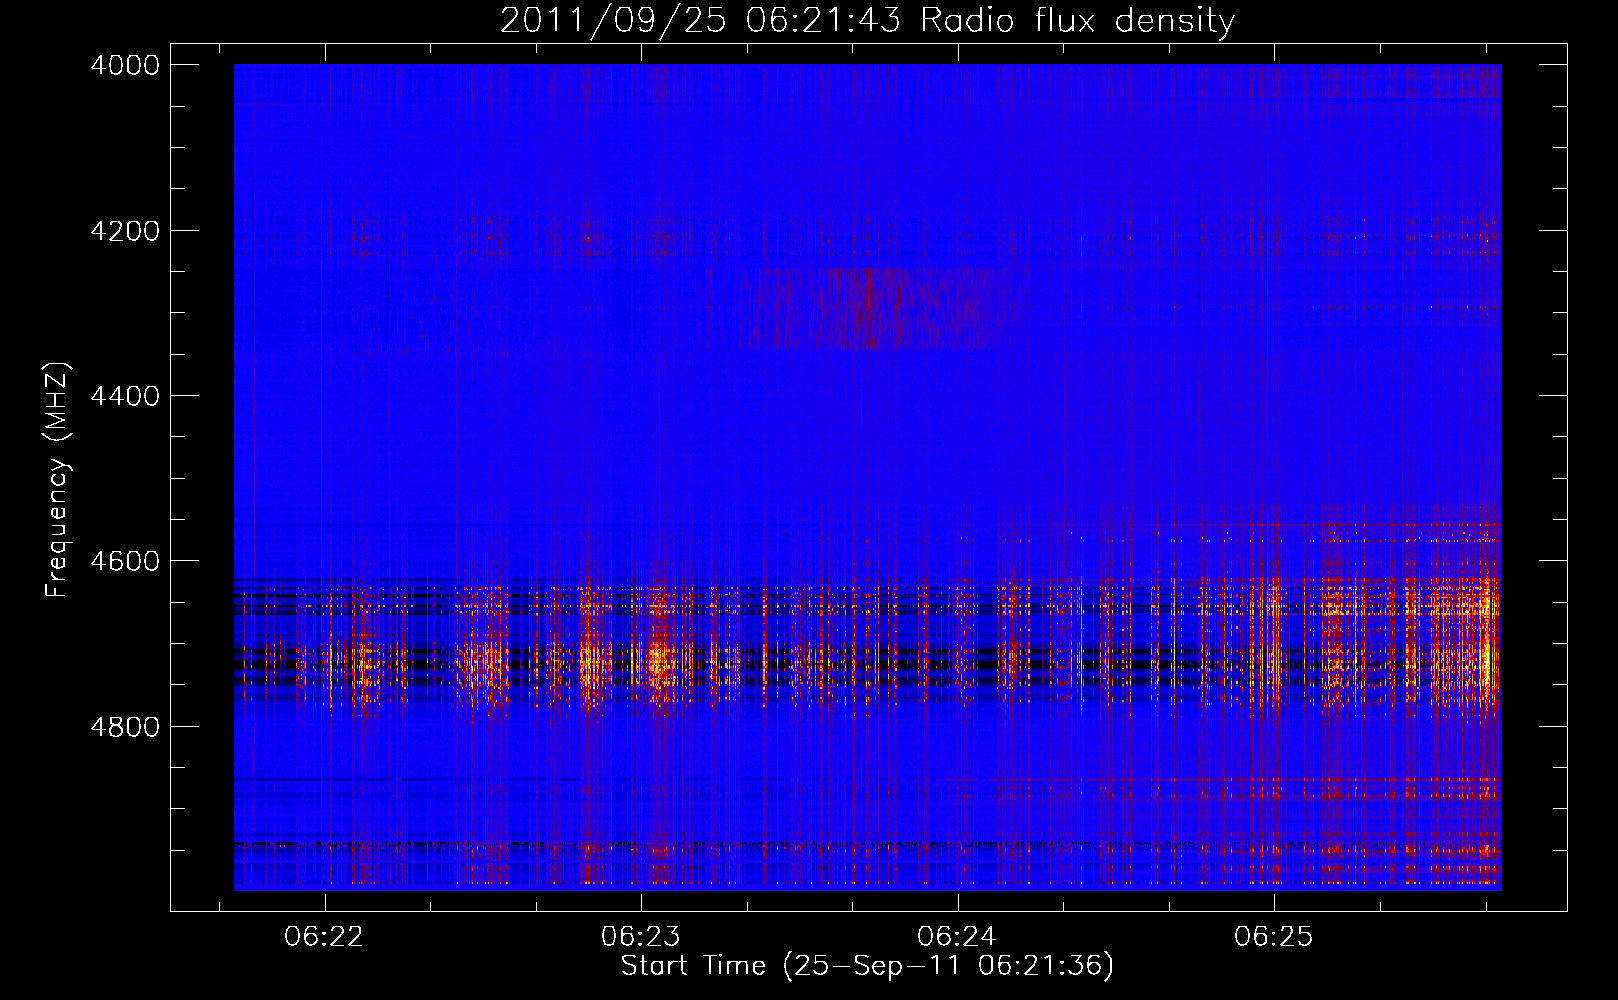Click the 4600 frequency tick label
The height and width of the screenshot is (1000, 1618).
coord(125,561)
